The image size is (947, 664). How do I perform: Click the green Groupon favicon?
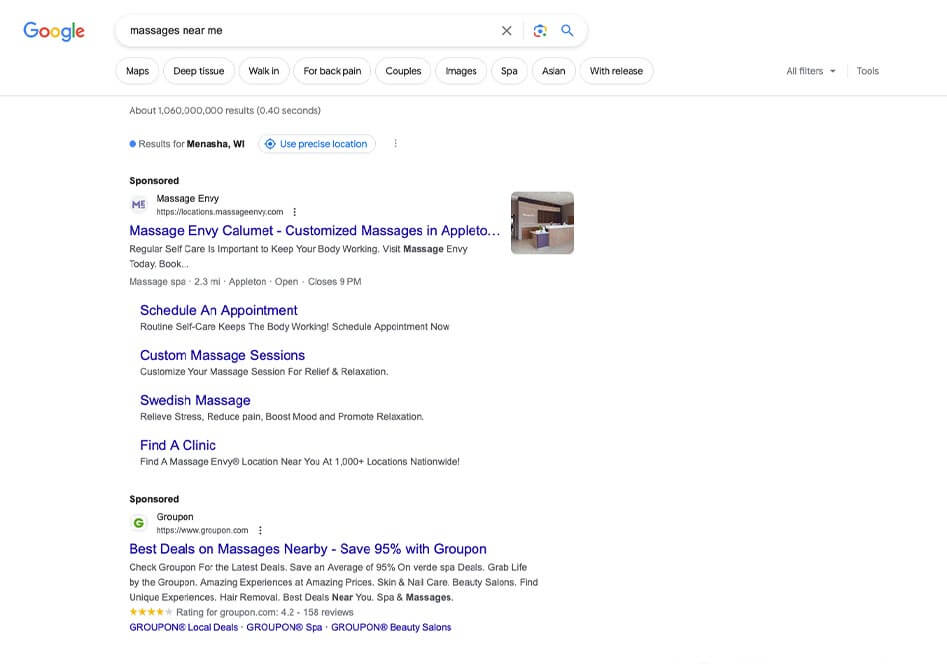click(x=139, y=523)
